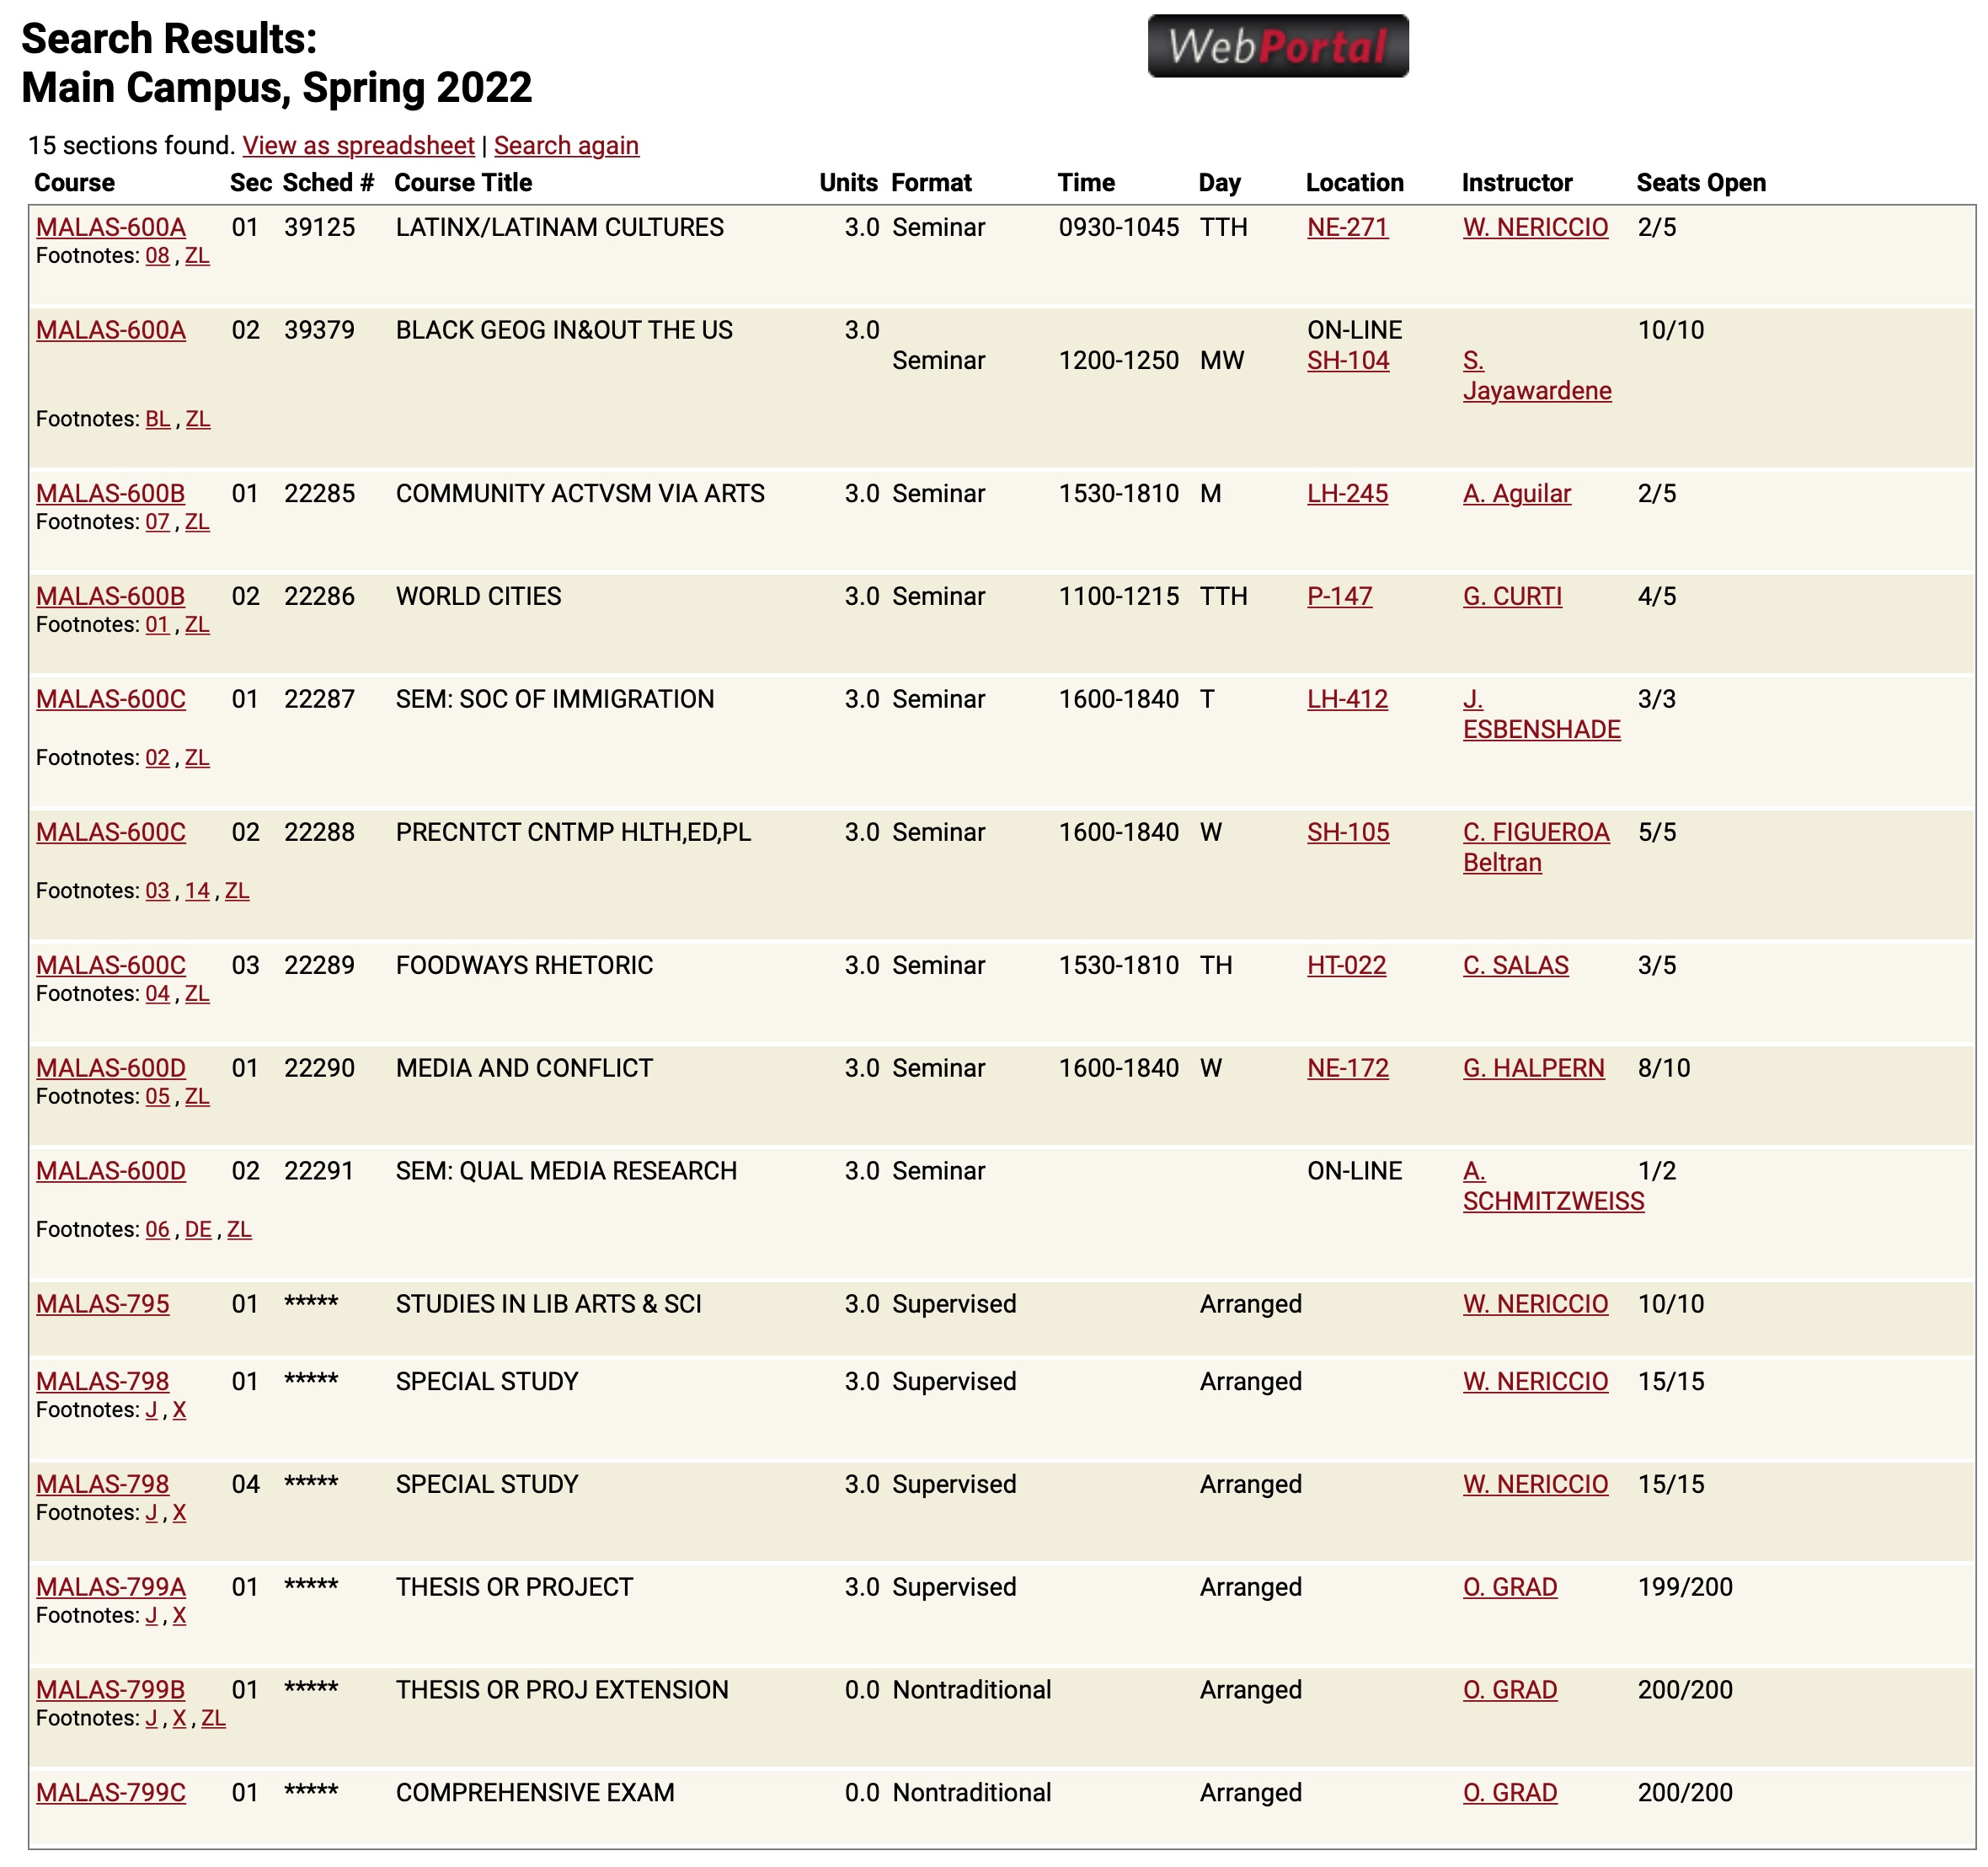The width and height of the screenshot is (1988, 1867).
Task: Open the MALAS-600A course details
Action: pyautogui.click(x=110, y=227)
